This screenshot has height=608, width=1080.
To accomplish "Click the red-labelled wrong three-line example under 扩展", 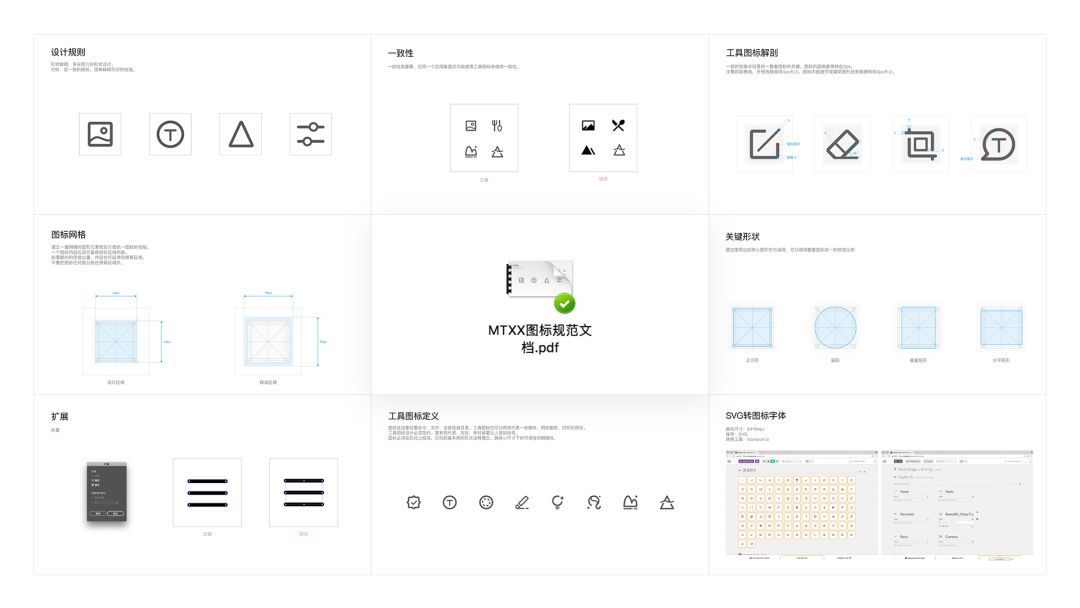I will (x=304, y=492).
